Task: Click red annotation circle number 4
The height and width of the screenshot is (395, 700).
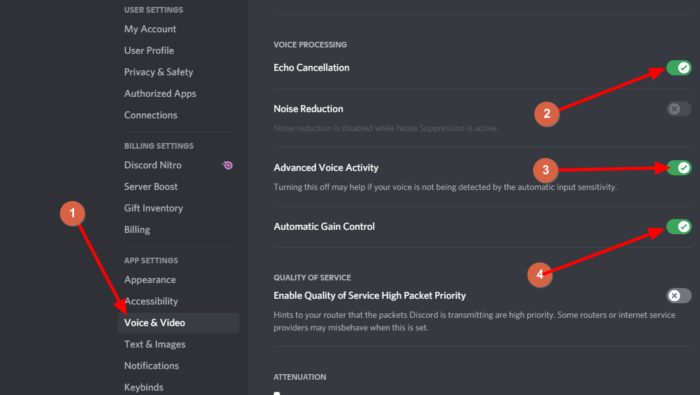Action: tap(540, 274)
